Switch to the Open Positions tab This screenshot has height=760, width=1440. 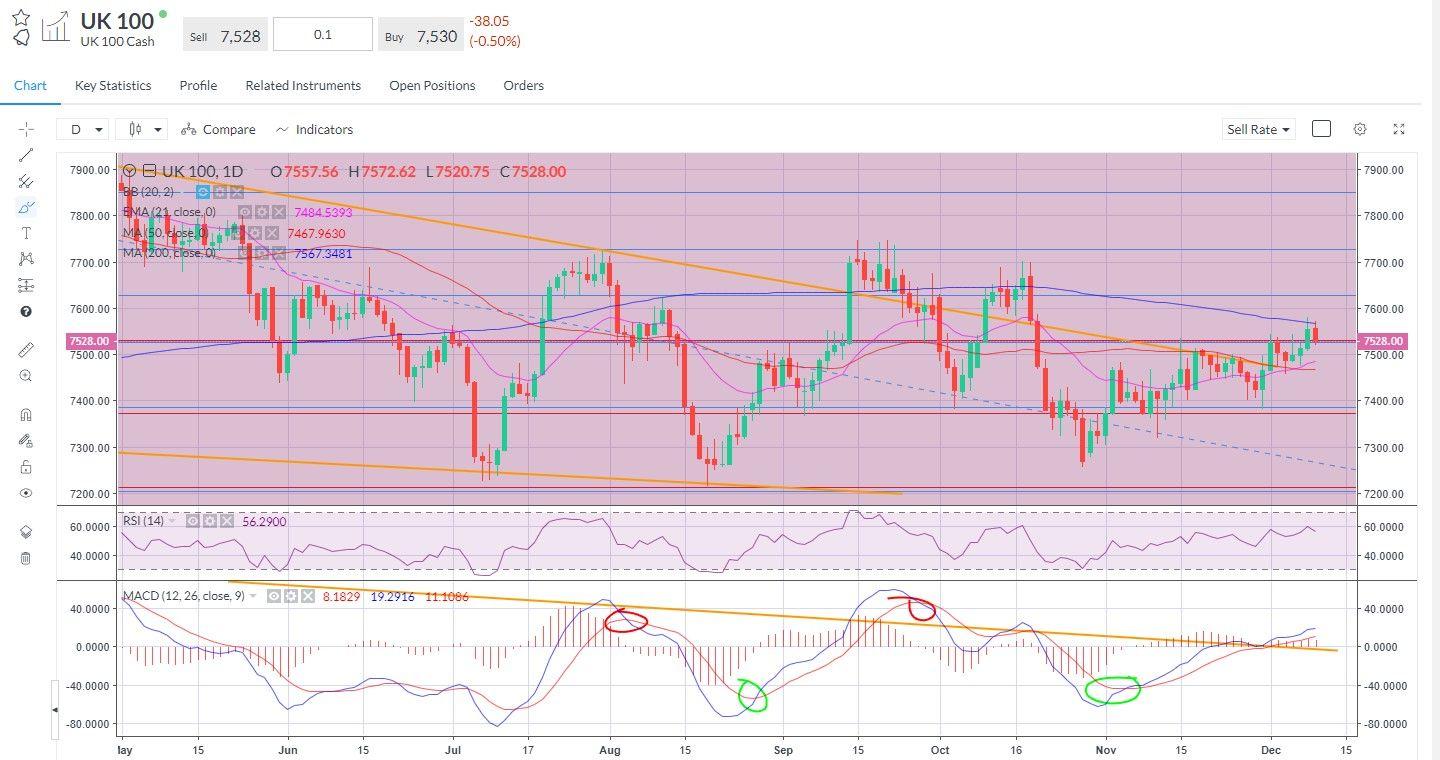pos(432,85)
